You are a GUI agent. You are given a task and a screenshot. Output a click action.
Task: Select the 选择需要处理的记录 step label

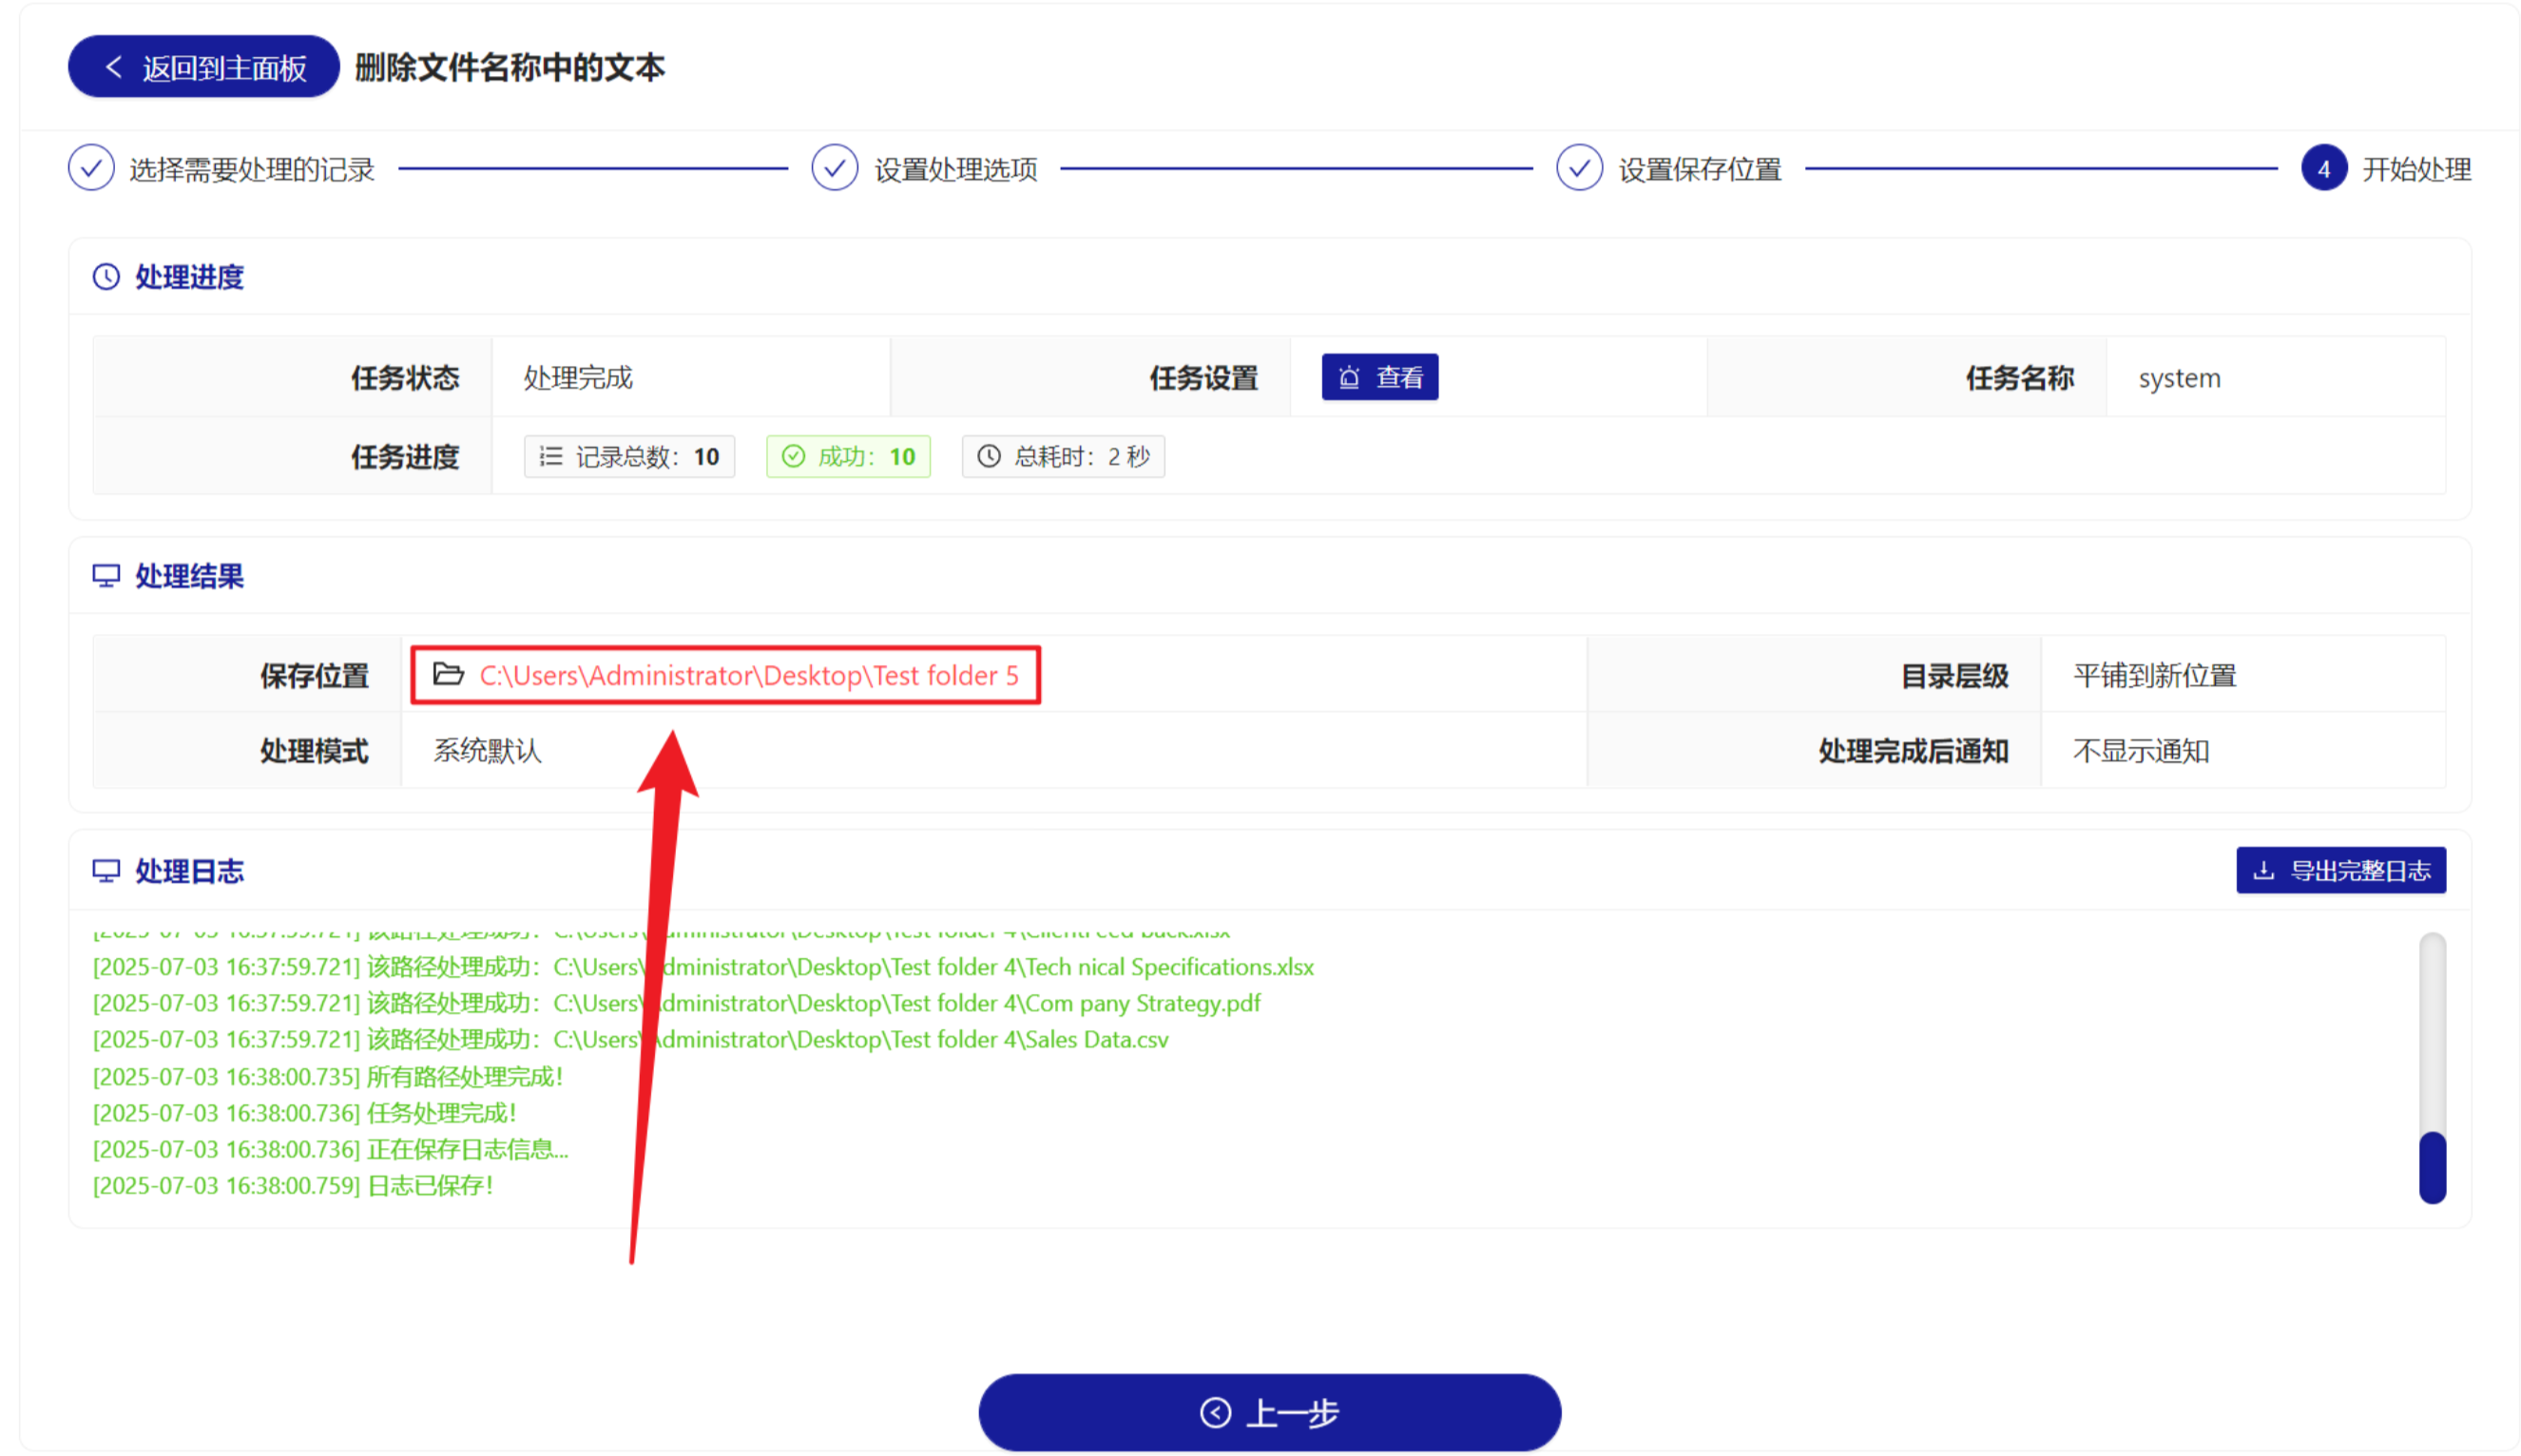[x=252, y=170]
